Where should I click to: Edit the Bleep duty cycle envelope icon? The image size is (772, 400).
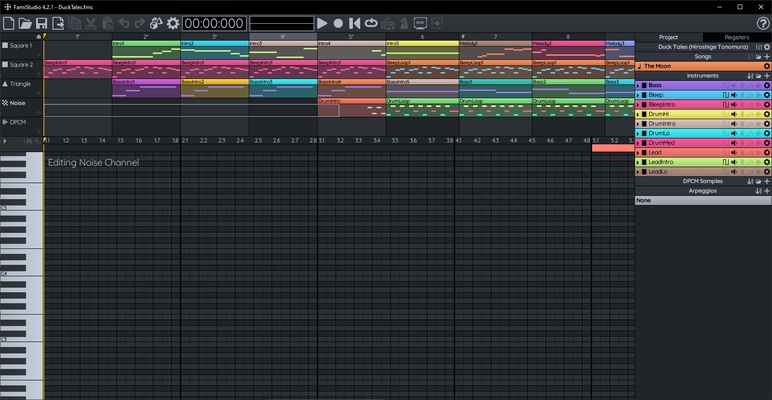point(725,95)
